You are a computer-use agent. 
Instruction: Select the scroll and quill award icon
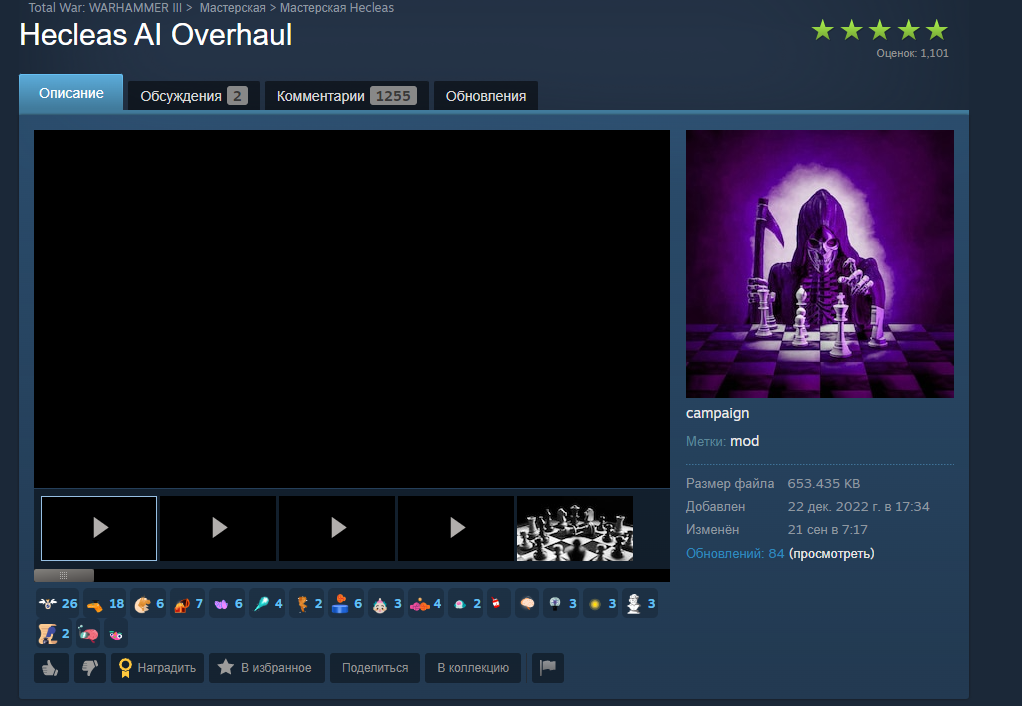[53, 634]
